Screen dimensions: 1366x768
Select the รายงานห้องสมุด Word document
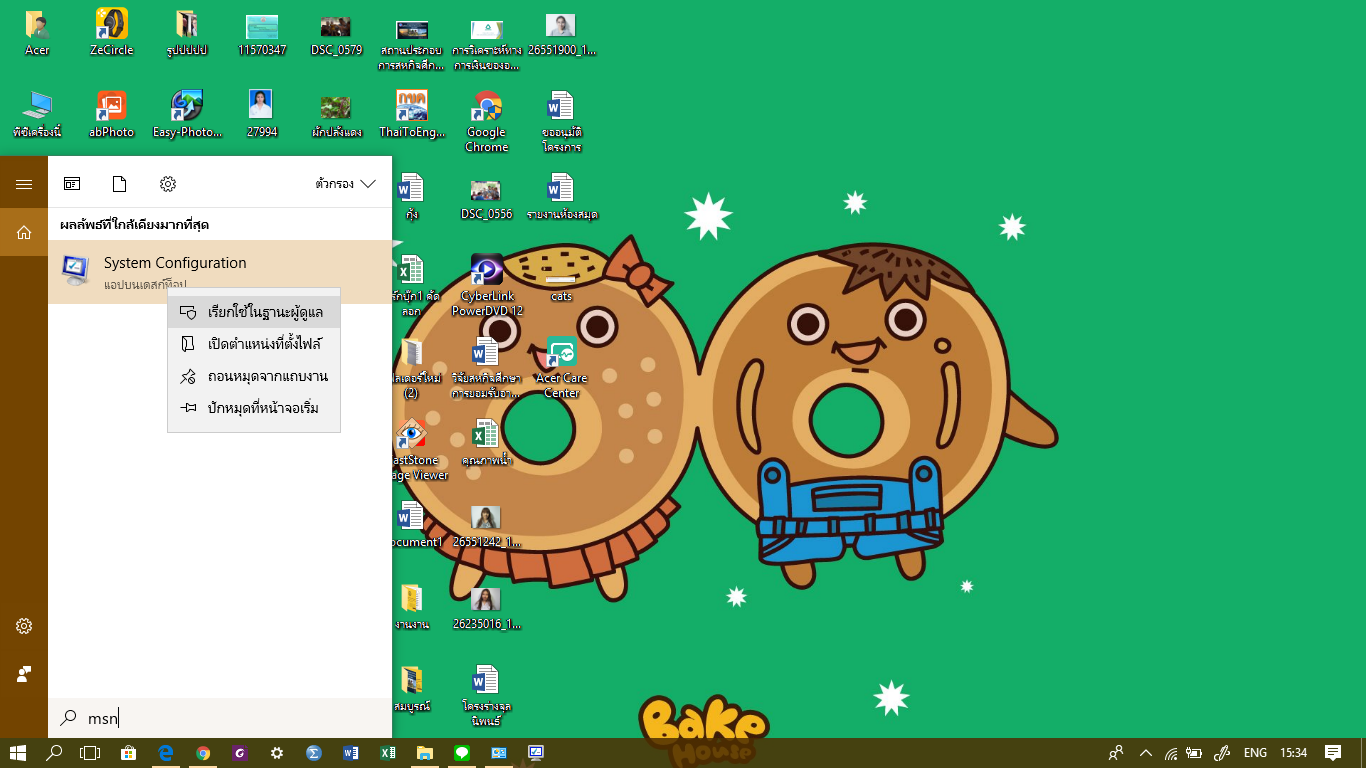point(561,198)
